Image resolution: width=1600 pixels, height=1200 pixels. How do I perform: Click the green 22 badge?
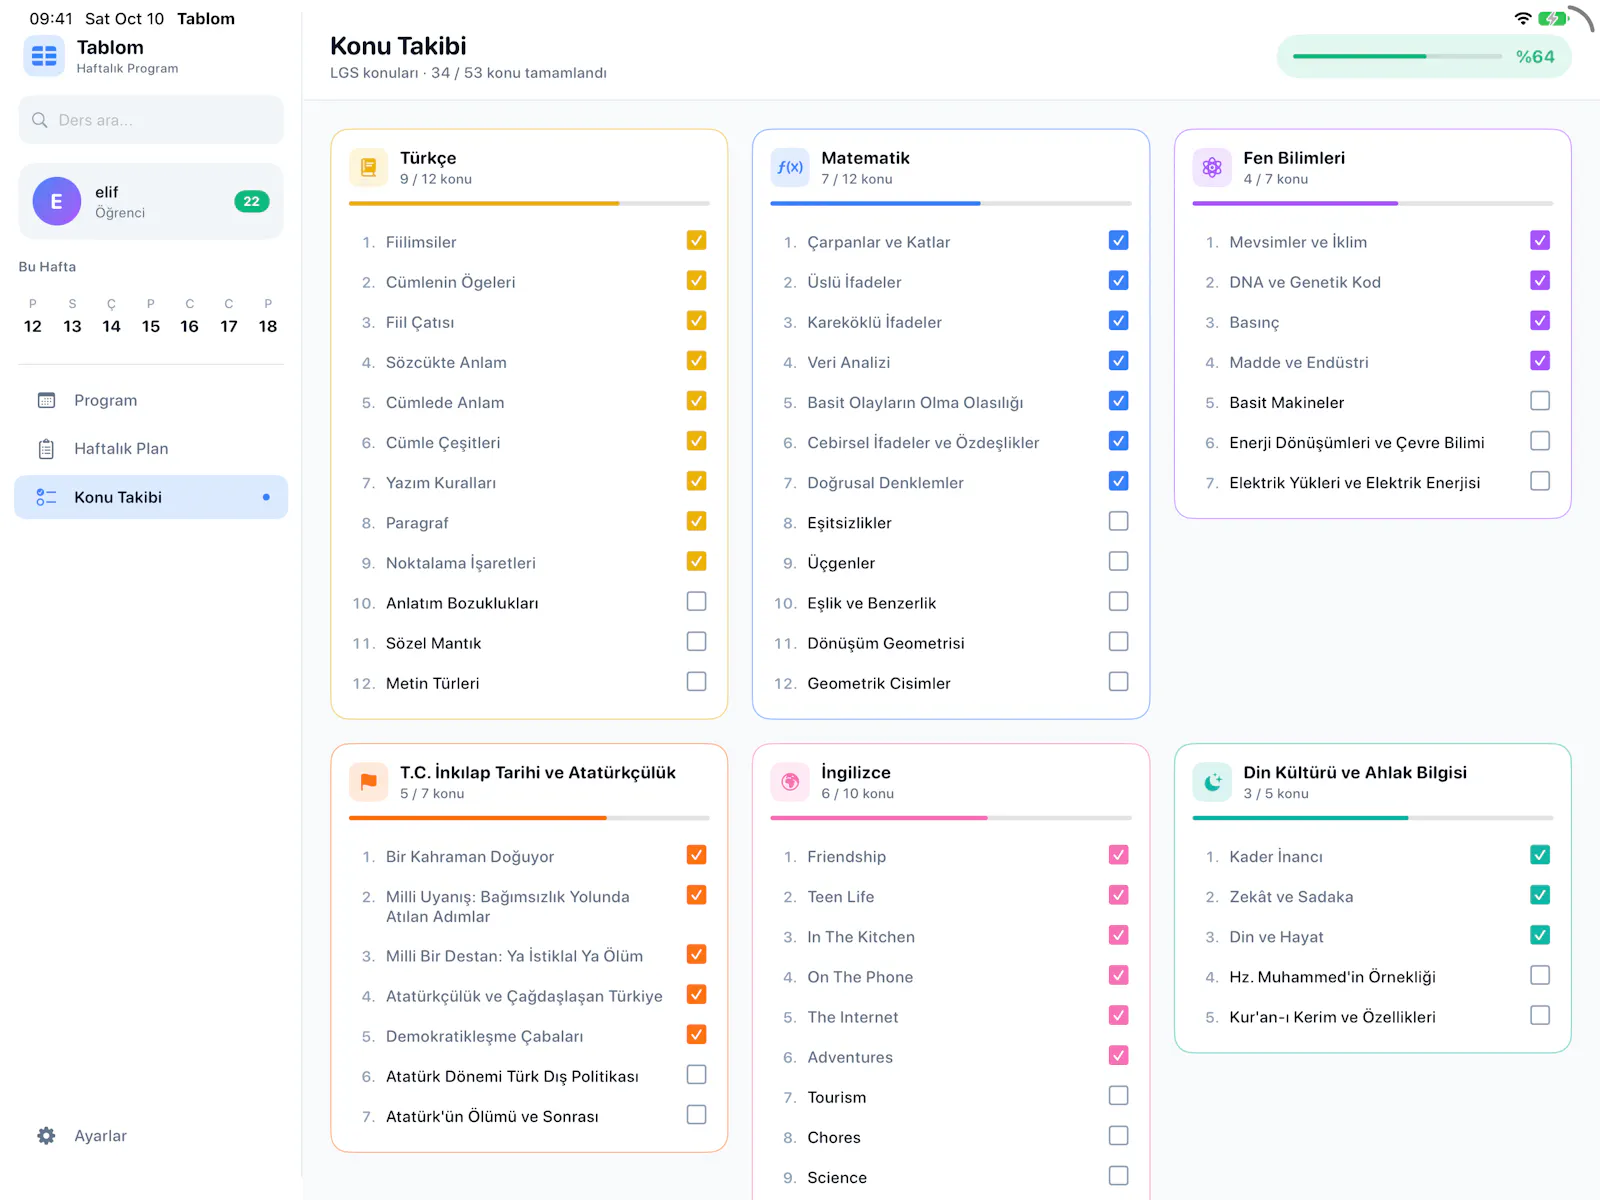click(x=252, y=201)
